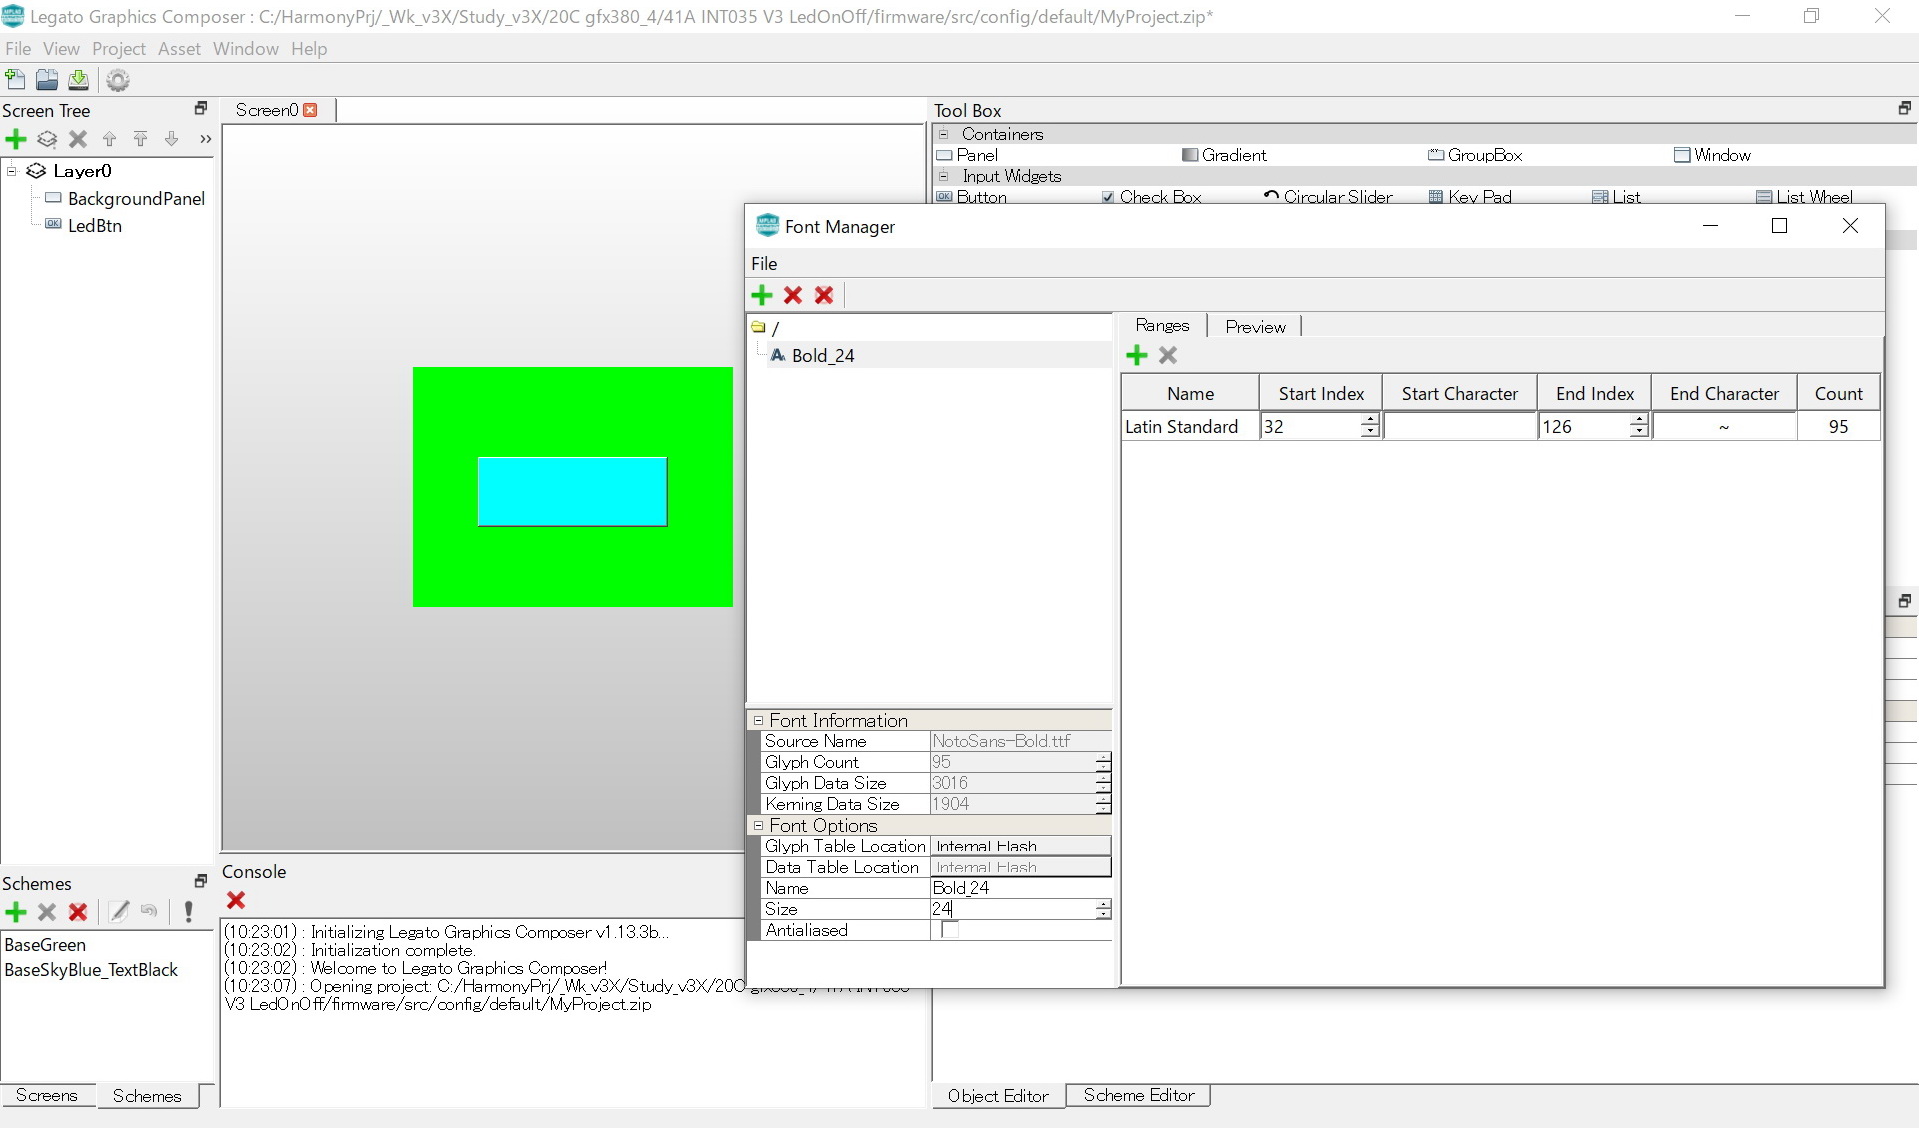Viewport: 1919px width, 1128px height.
Task: Toggle the Antialiased checkbox
Action: click(950, 930)
